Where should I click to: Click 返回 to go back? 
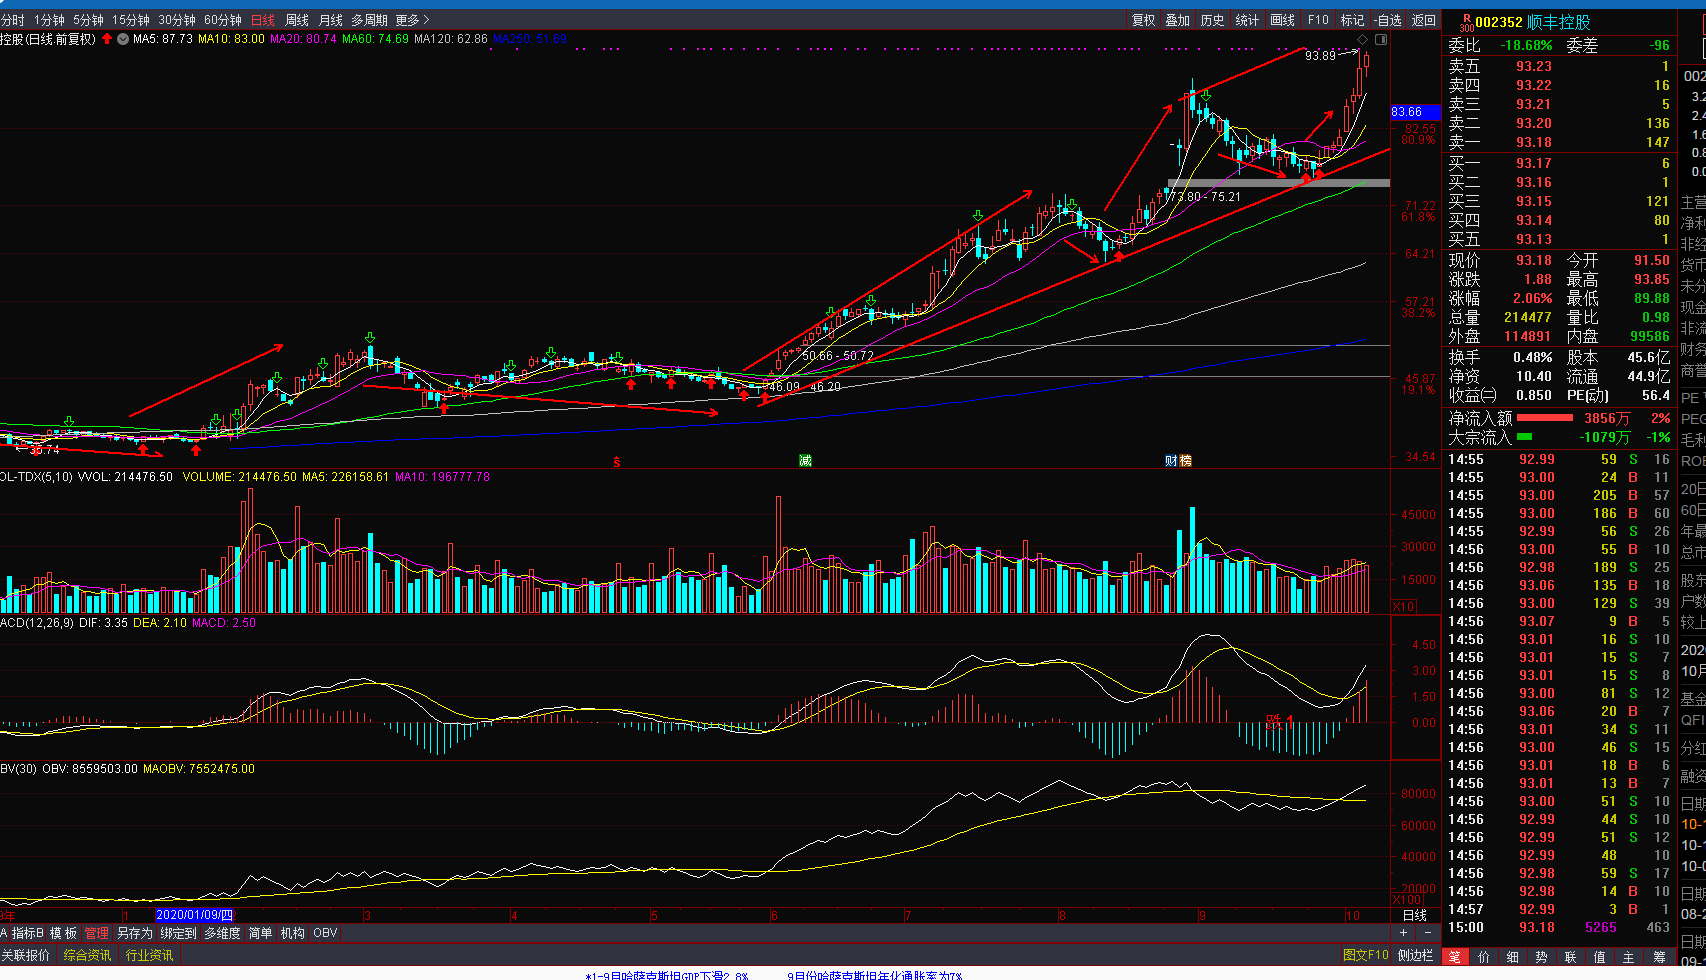pos(1424,20)
